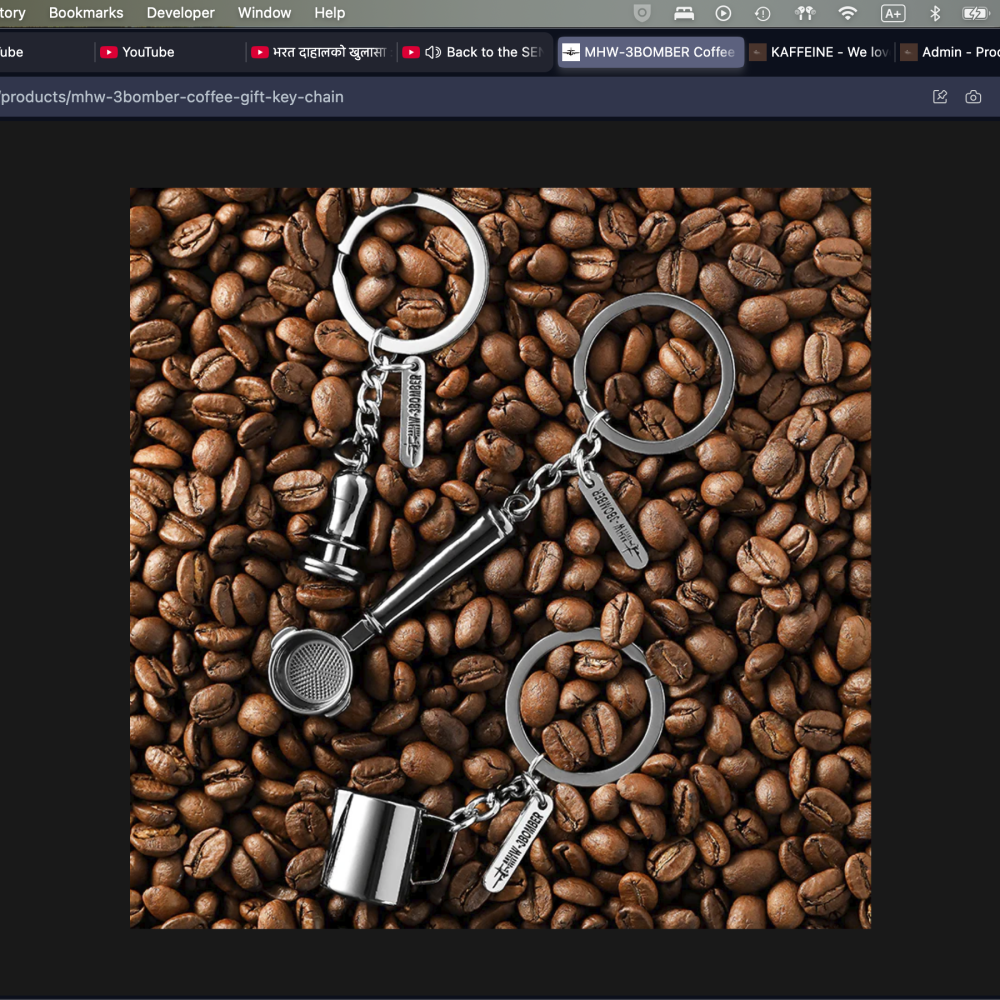Click the note/edit icon in the address bar
The image size is (1000, 1000).
click(940, 97)
